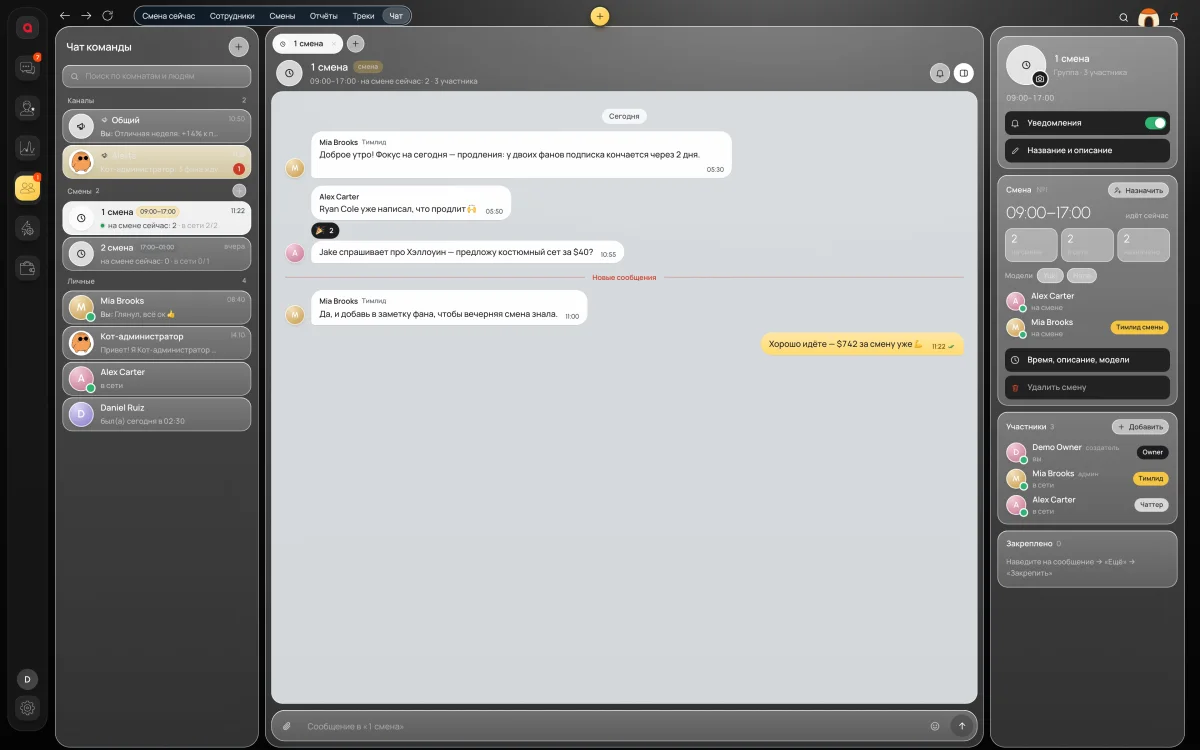Open Кот-администратор personal chat
The width and height of the screenshot is (1200, 750).
tap(157, 343)
